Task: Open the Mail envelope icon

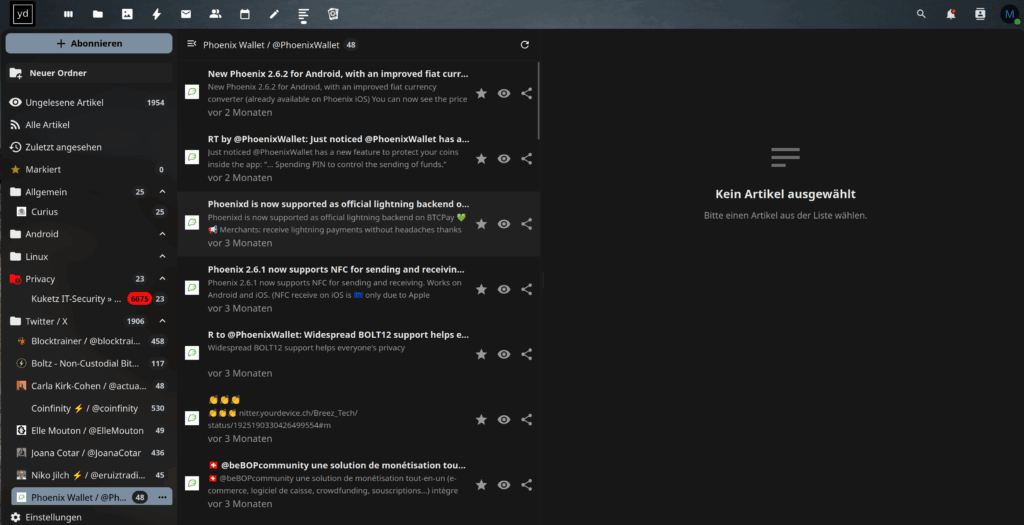Action: [x=186, y=14]
